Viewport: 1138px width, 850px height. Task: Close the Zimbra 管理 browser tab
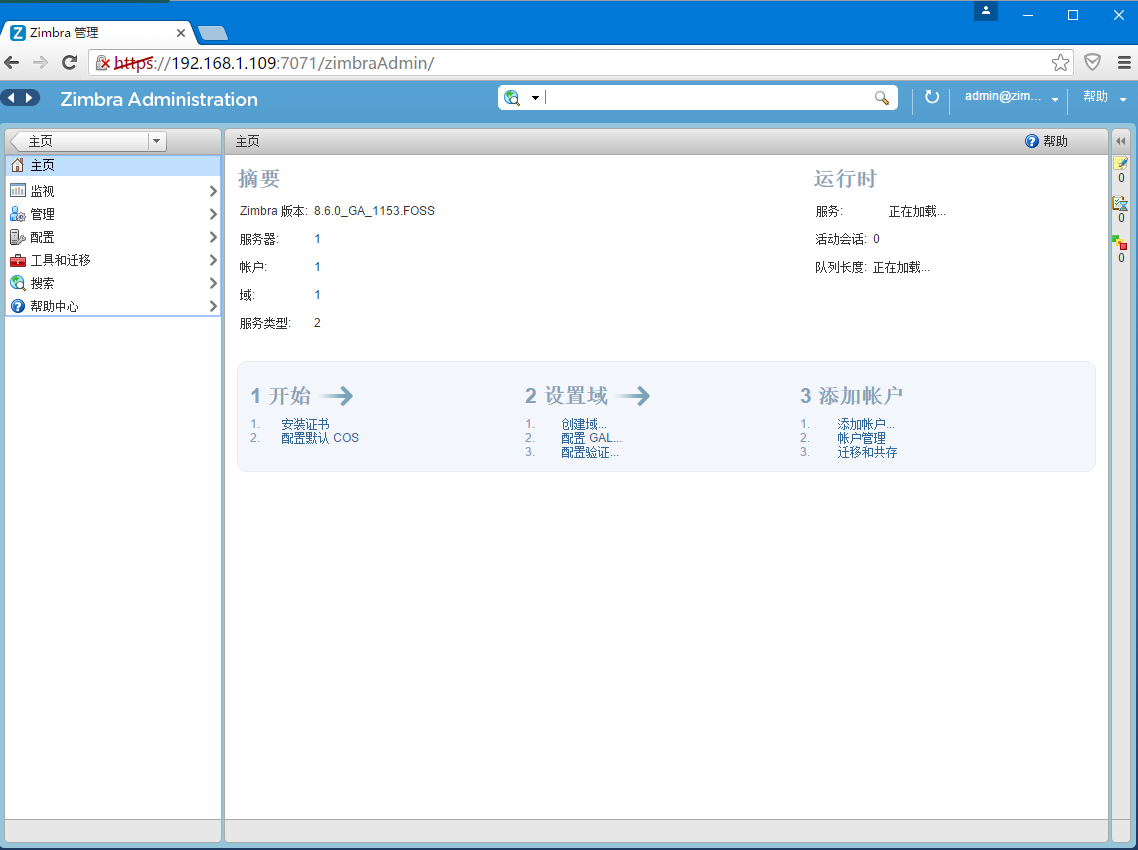(x=181, y=33)
